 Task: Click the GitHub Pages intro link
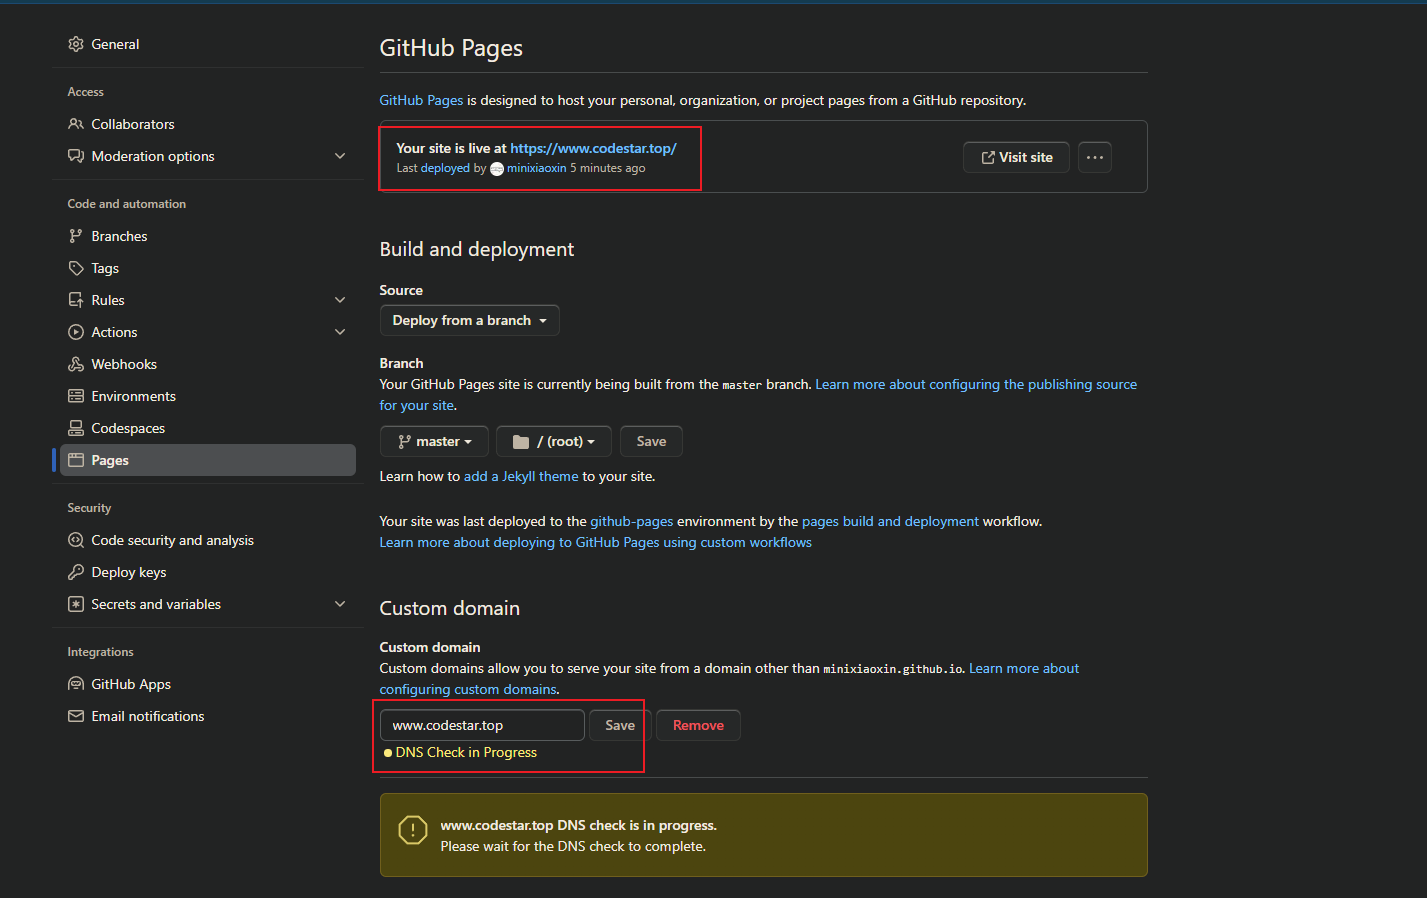coord(421,100)
